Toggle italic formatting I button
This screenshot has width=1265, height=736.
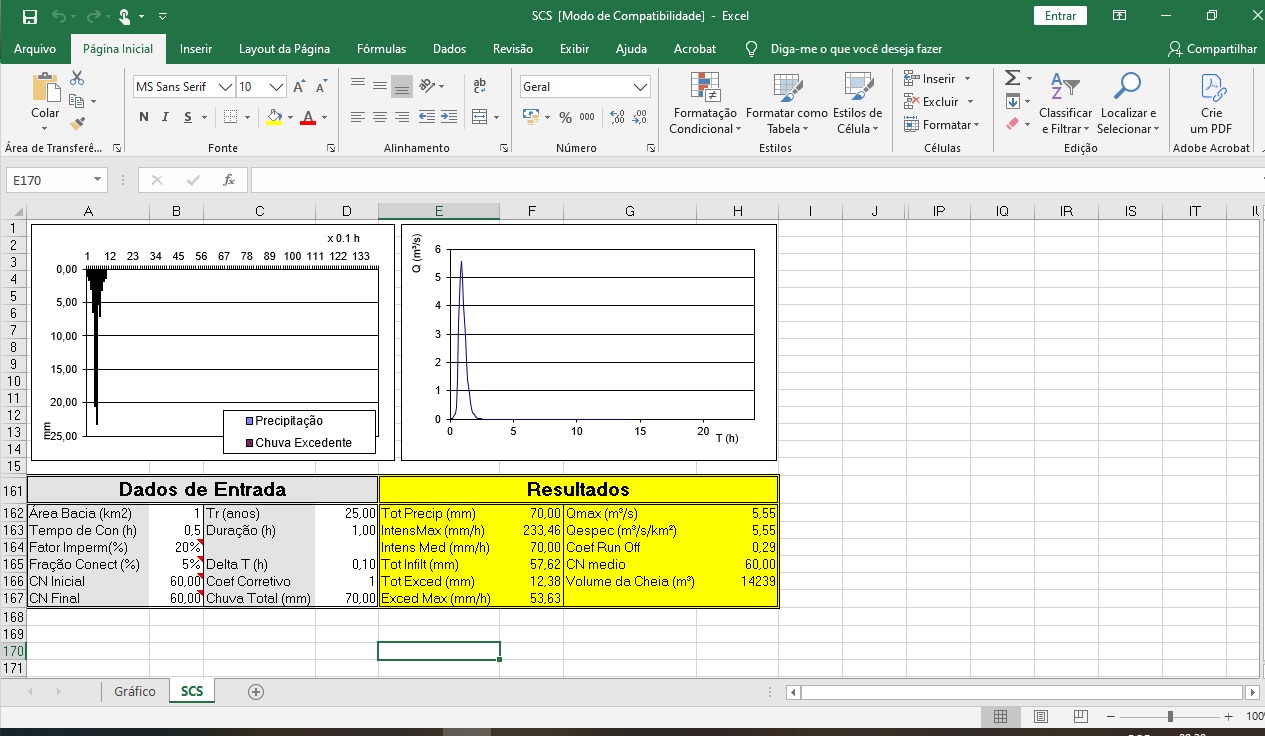click(166, 117)
